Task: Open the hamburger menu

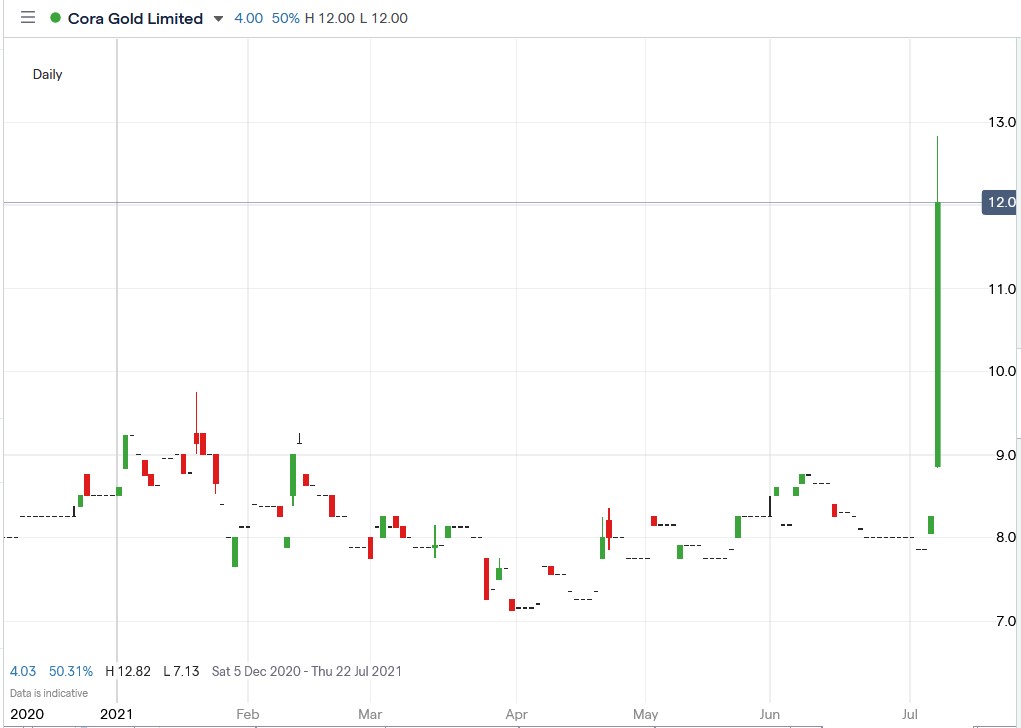Action: point(27,17)
